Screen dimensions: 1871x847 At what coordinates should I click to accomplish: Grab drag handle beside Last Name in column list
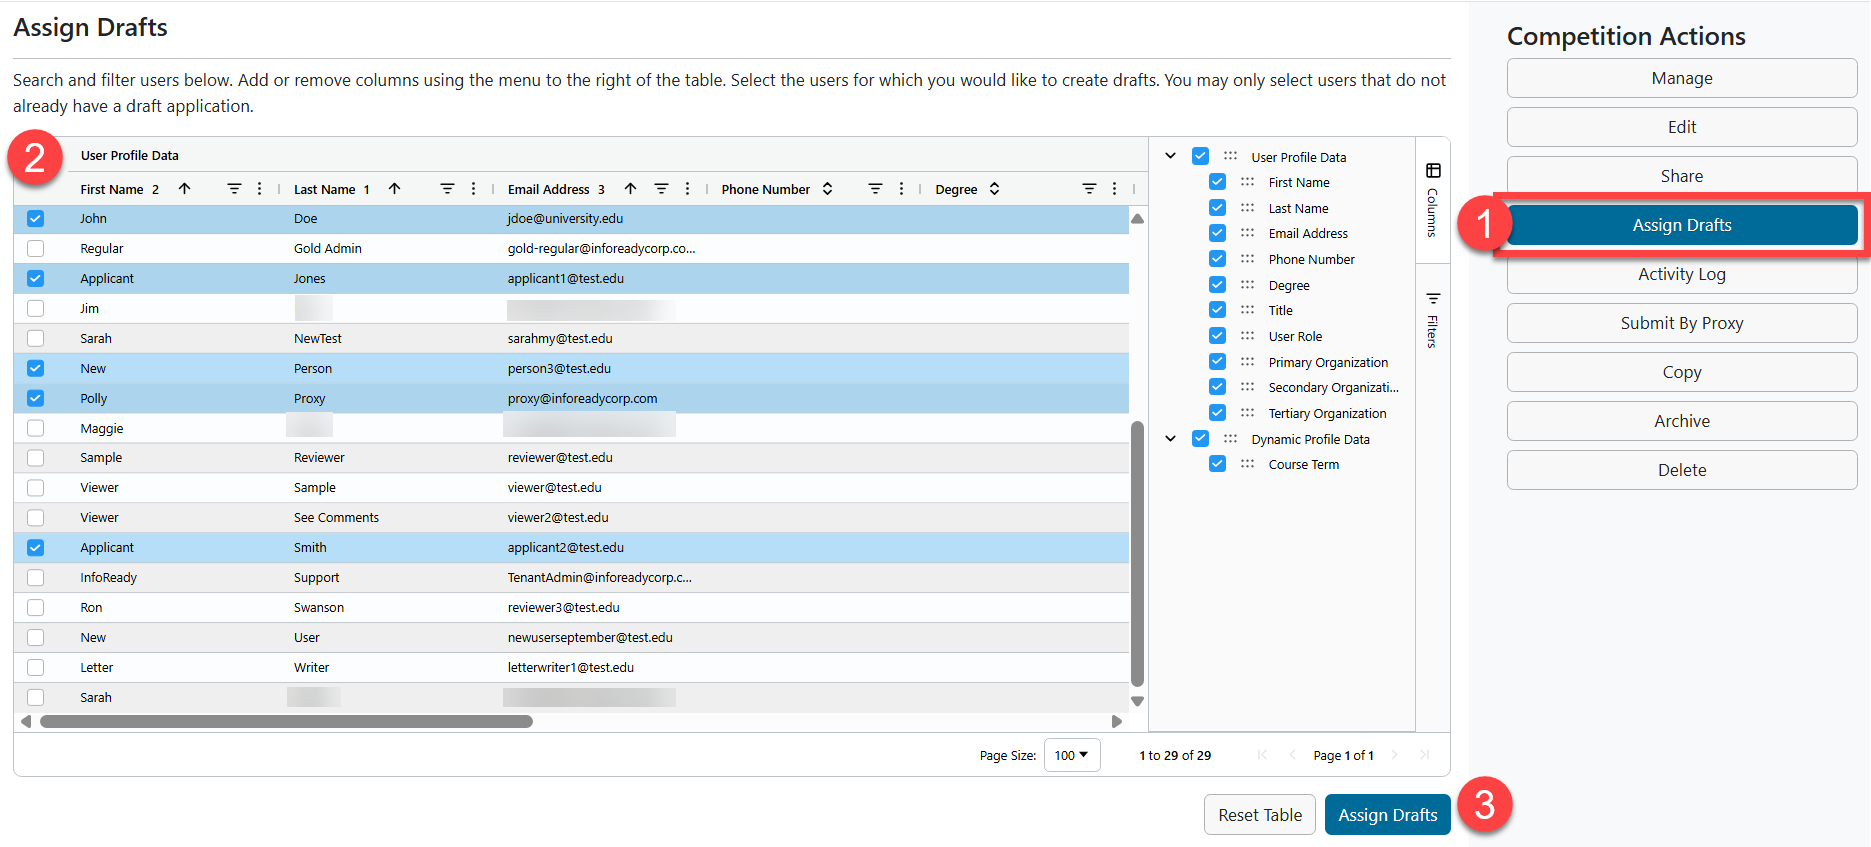point(1247,208)
